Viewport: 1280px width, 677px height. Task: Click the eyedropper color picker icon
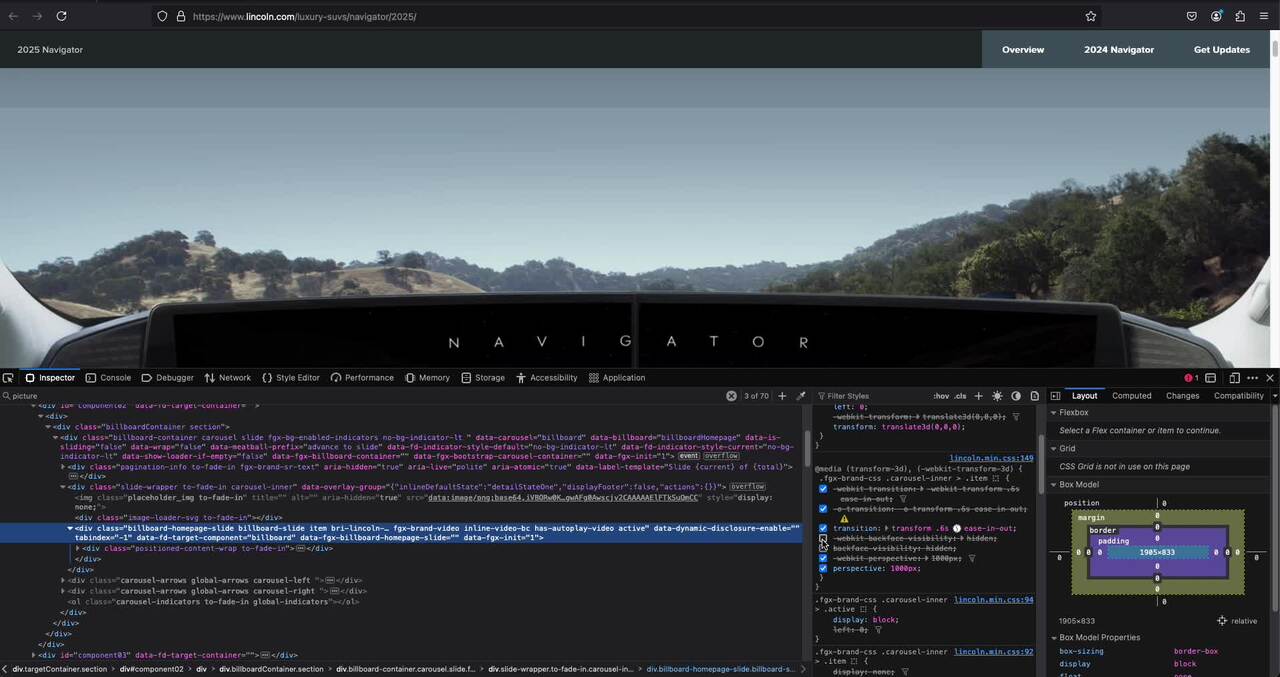(x=800, y=396)
